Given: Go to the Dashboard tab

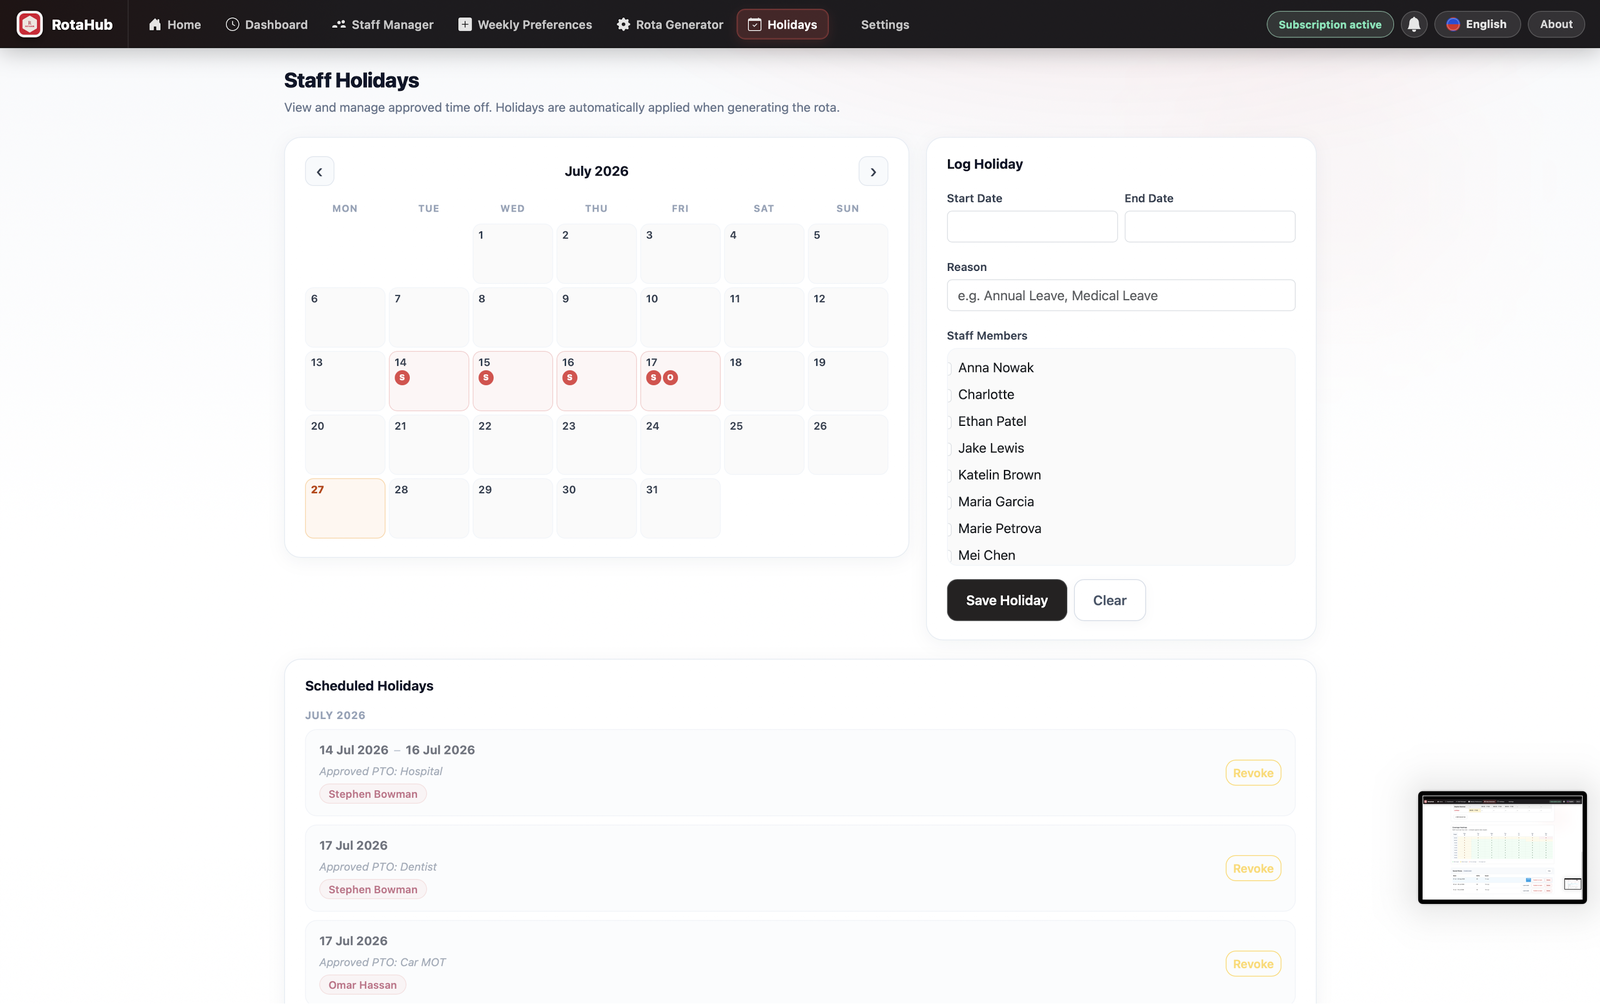Looking at the screenshot, I should 266,24.
